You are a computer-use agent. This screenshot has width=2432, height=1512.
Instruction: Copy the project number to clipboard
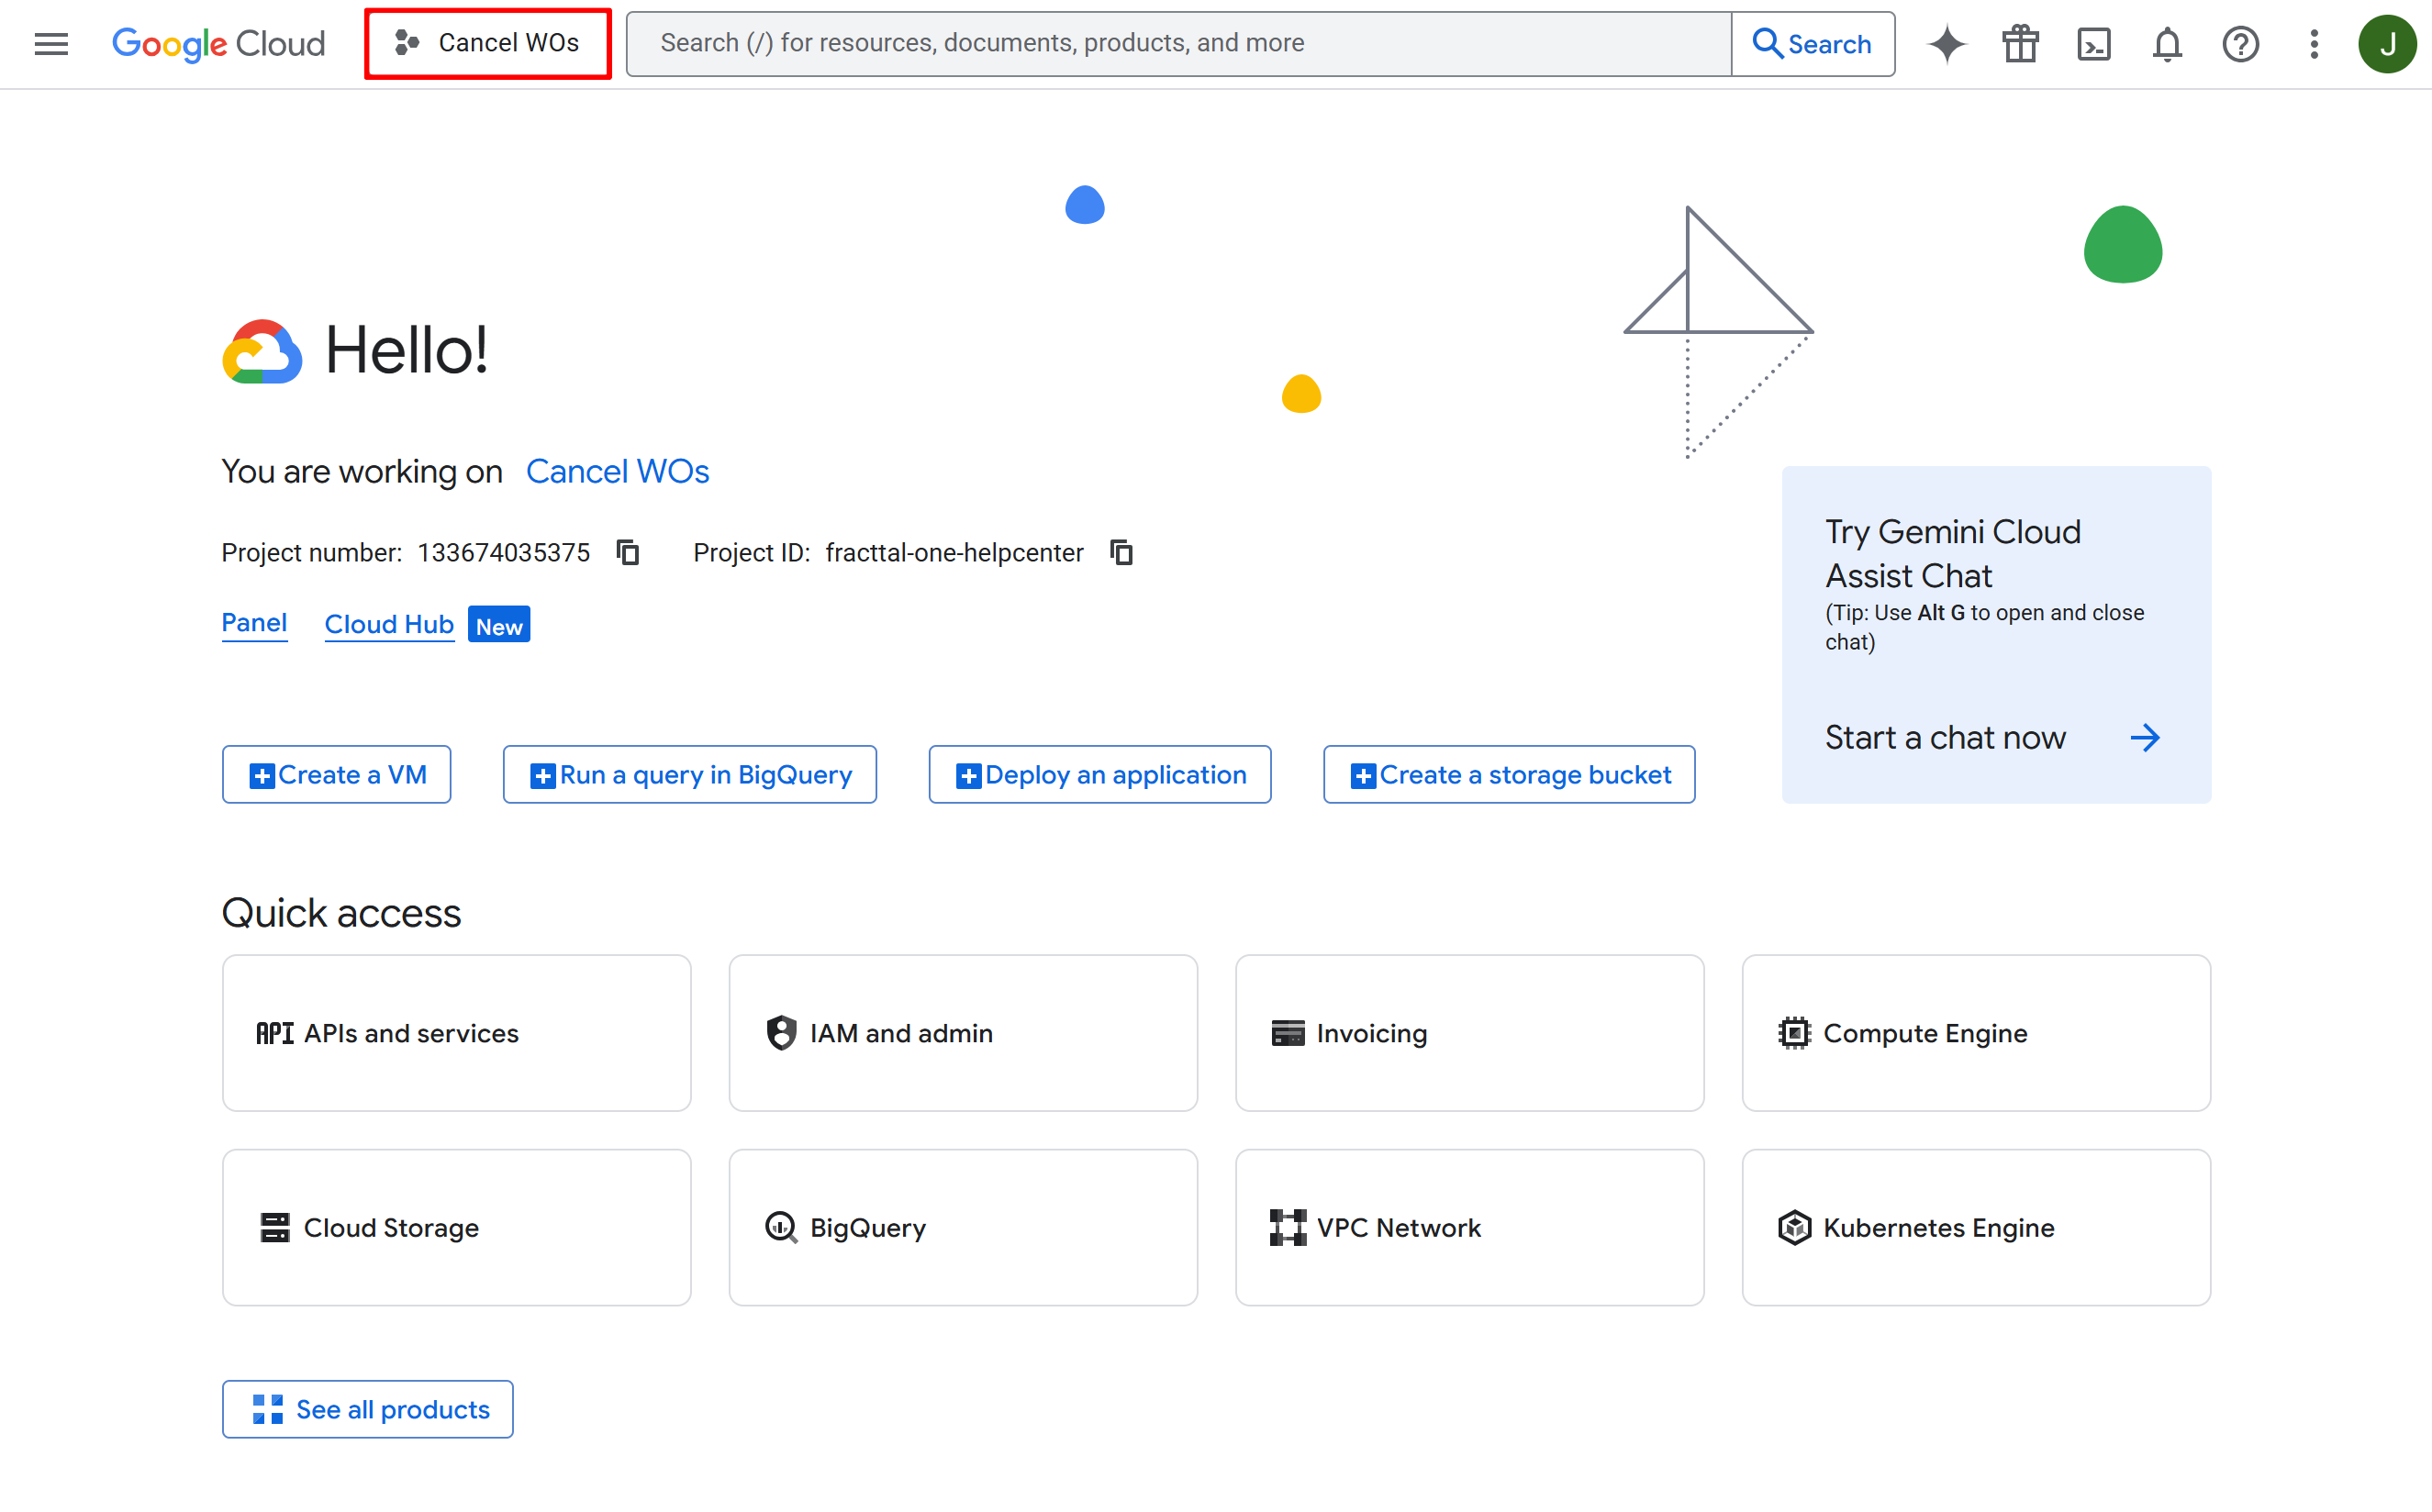coord(628,553)
